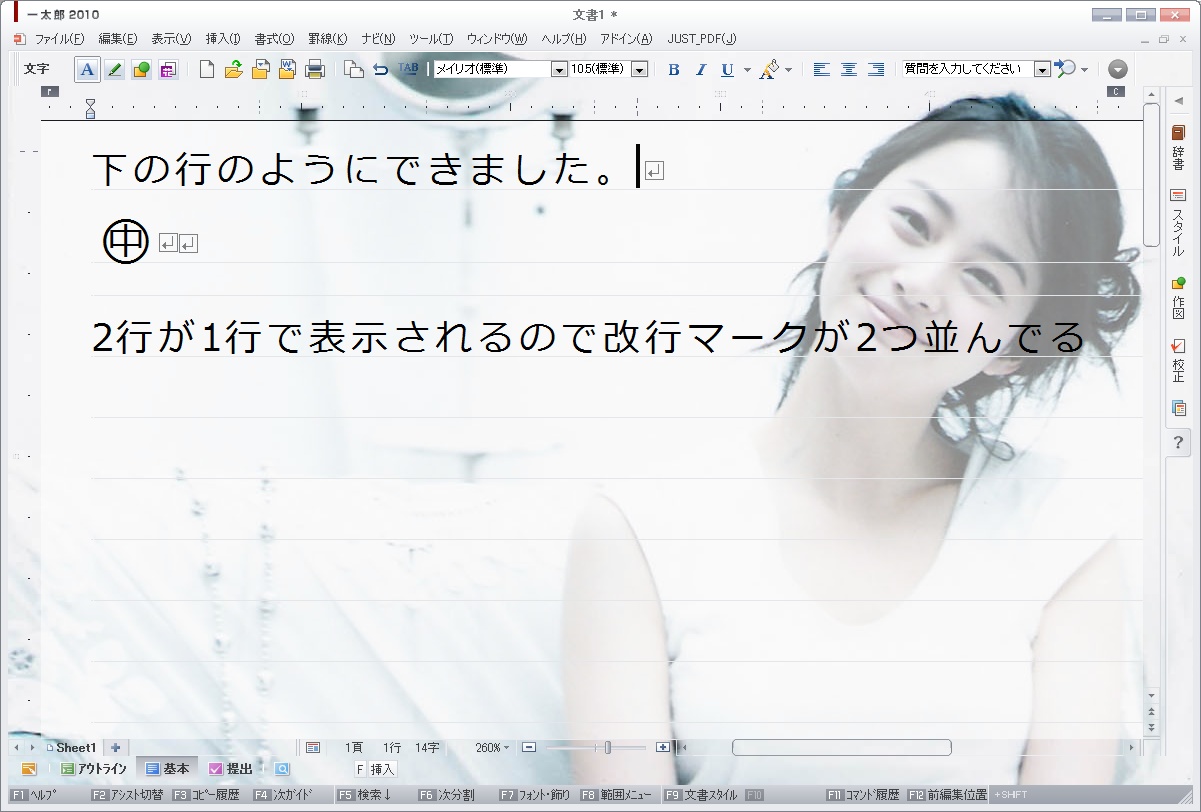This screenshot has height=812, width=1201.
Task: Open a file using the open-folder icon
Action: coord(234,69)
